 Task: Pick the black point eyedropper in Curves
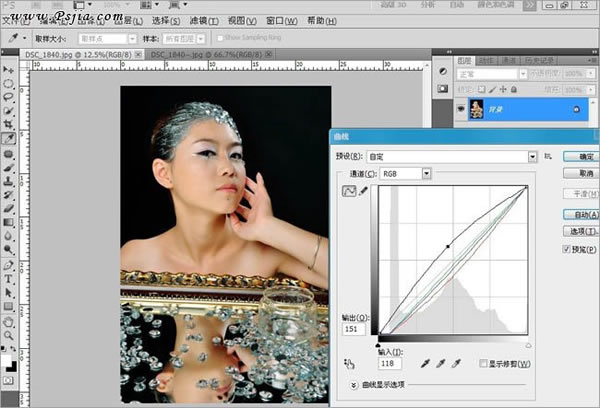click(x=425, y=364)
